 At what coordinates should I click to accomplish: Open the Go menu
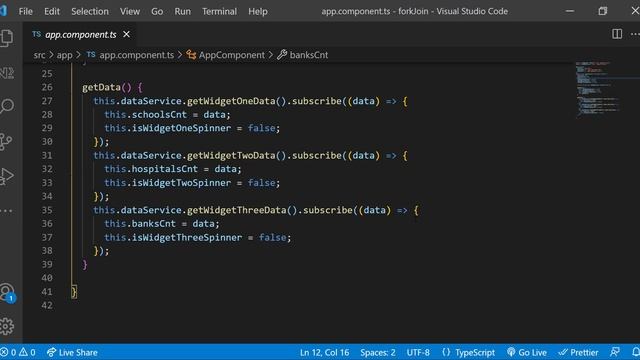(157, 11)
